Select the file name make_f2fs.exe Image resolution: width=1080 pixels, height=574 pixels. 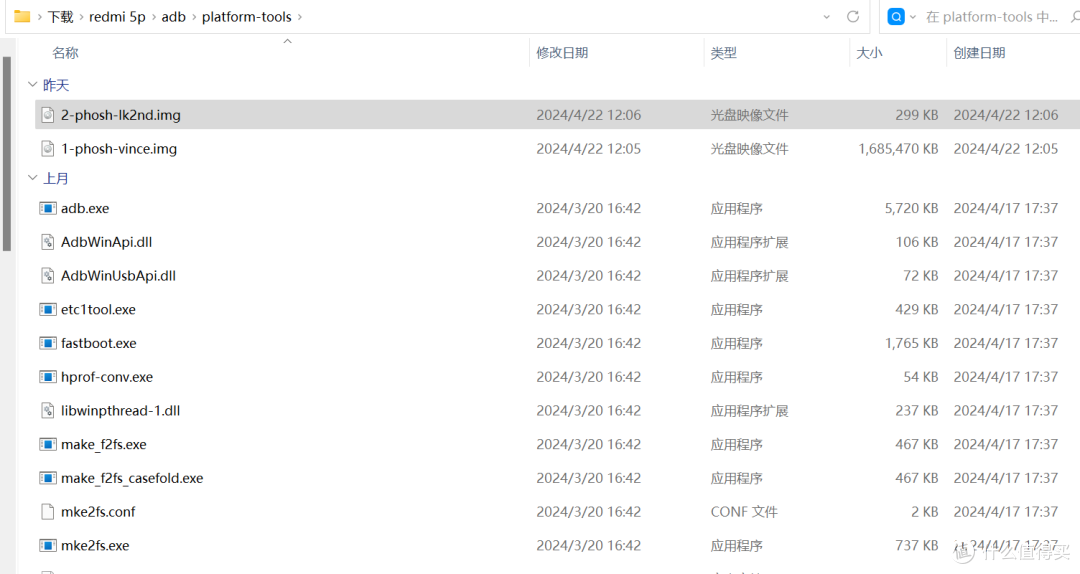(103, 444)
